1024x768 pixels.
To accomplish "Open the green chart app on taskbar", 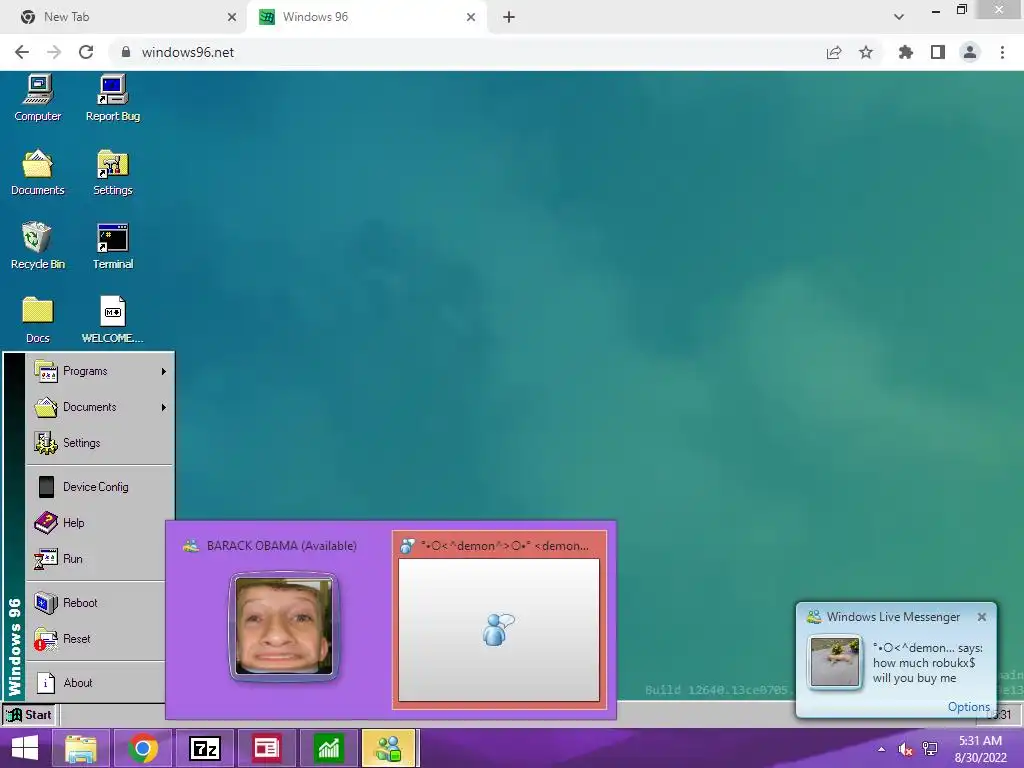I will pyautogui.click(x=328, y=748).
